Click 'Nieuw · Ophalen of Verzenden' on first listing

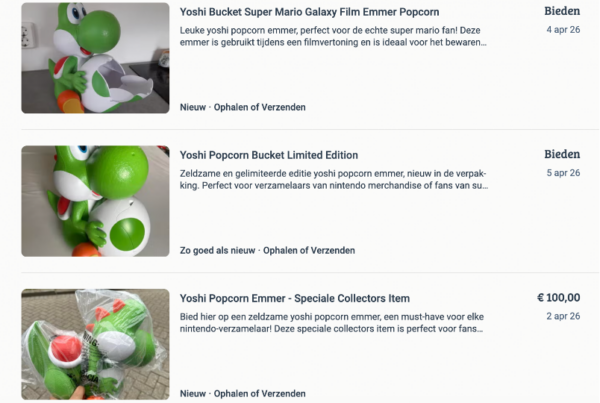click(x=243, y=107)
